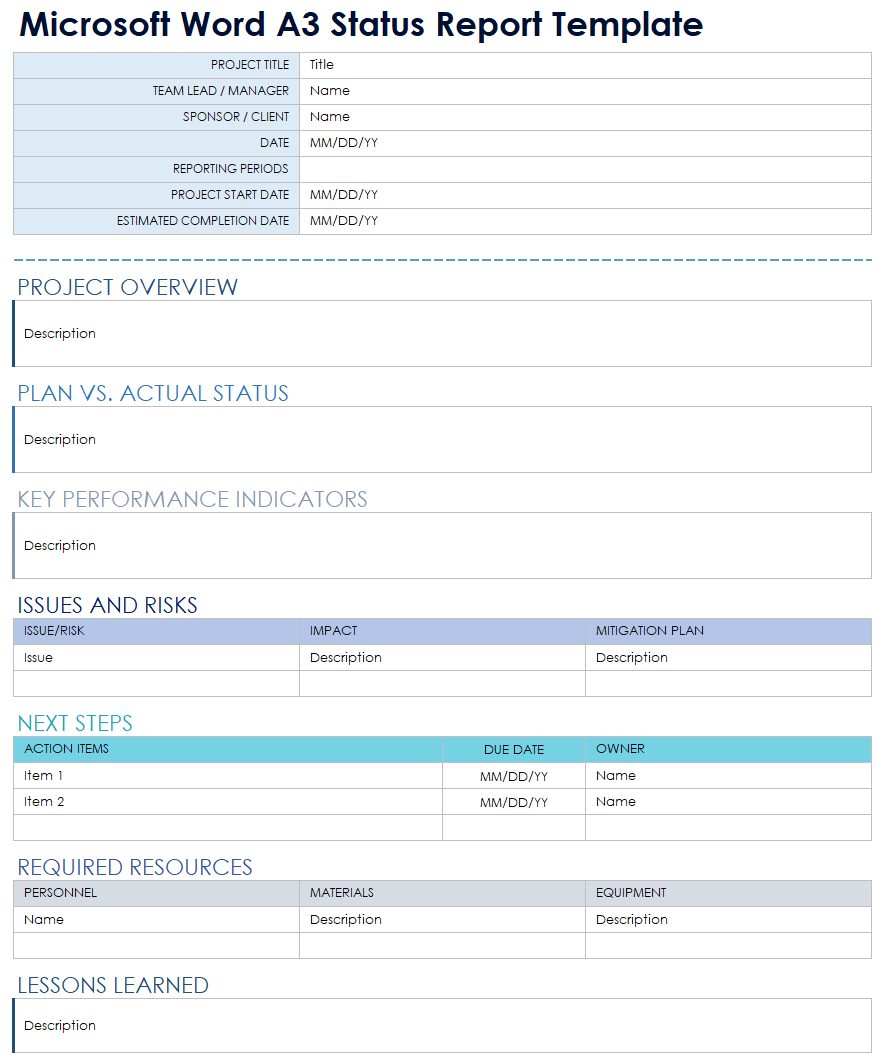Click the Project Title value field
Screen dimensions: 886x1062
coord(584,65)
